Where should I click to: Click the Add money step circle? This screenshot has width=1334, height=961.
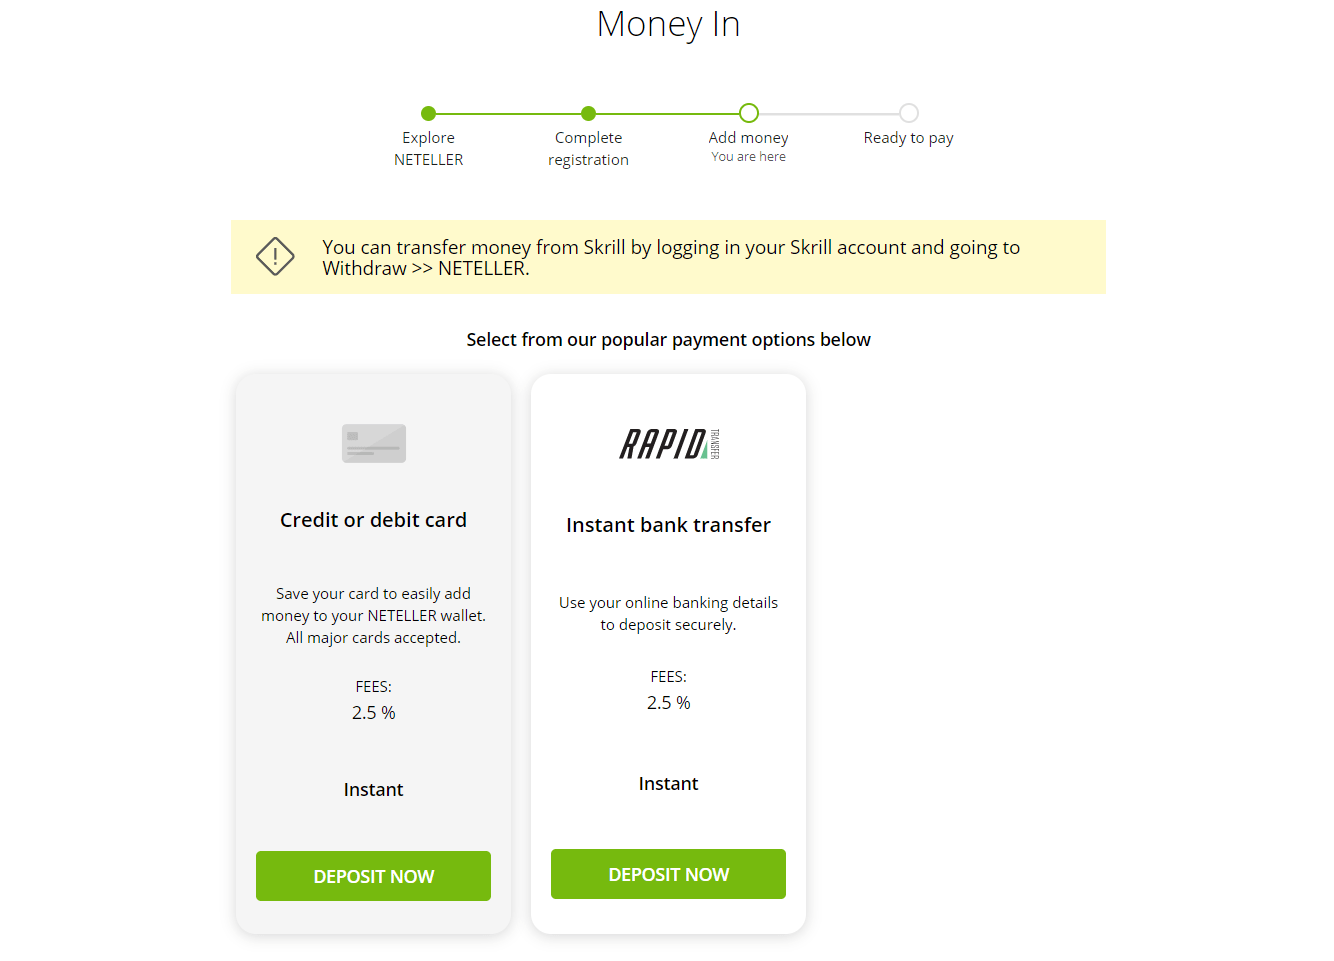749,113
